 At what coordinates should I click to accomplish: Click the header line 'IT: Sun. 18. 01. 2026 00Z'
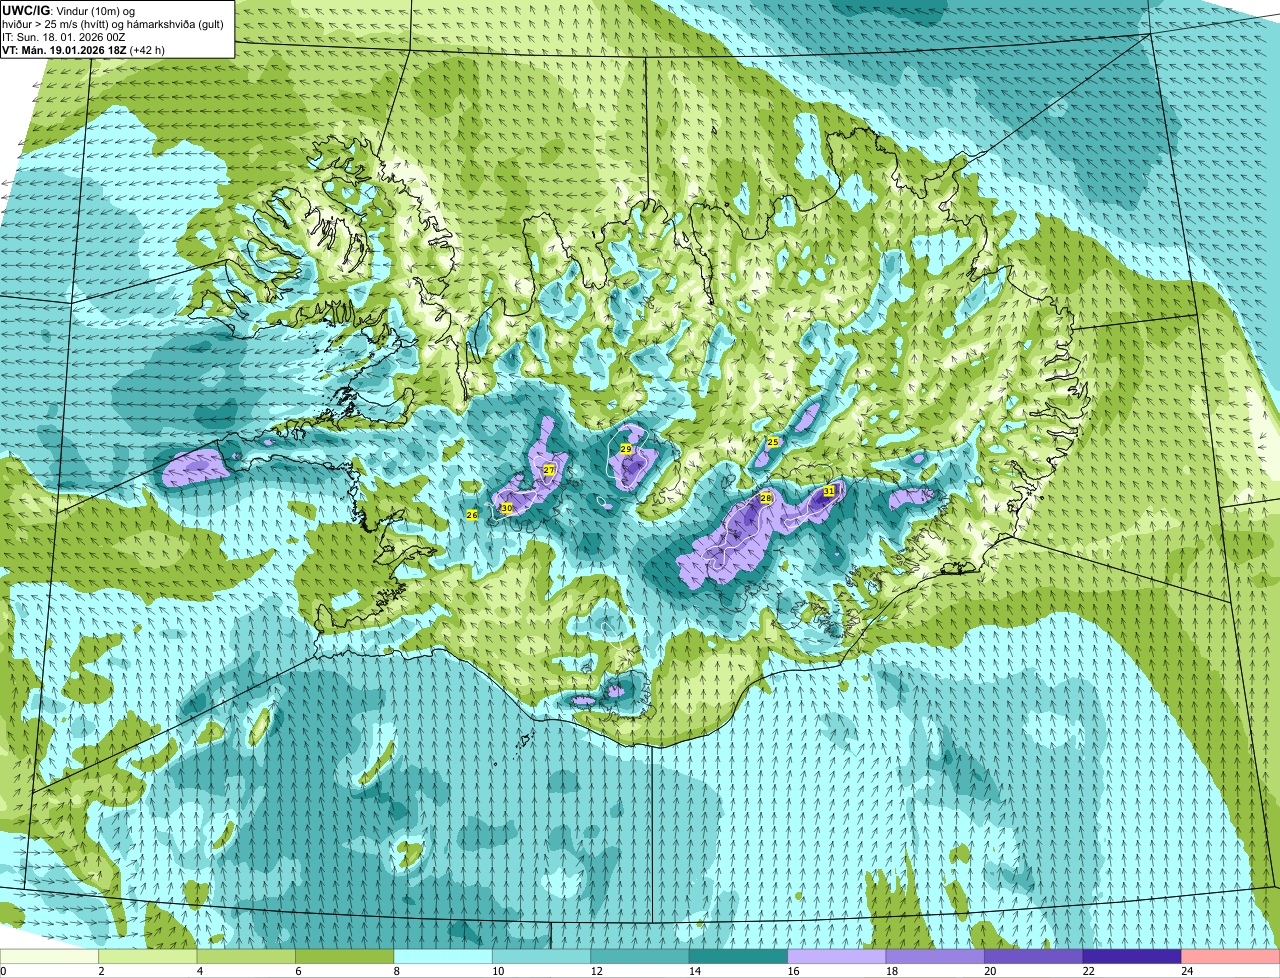[64, 36]
